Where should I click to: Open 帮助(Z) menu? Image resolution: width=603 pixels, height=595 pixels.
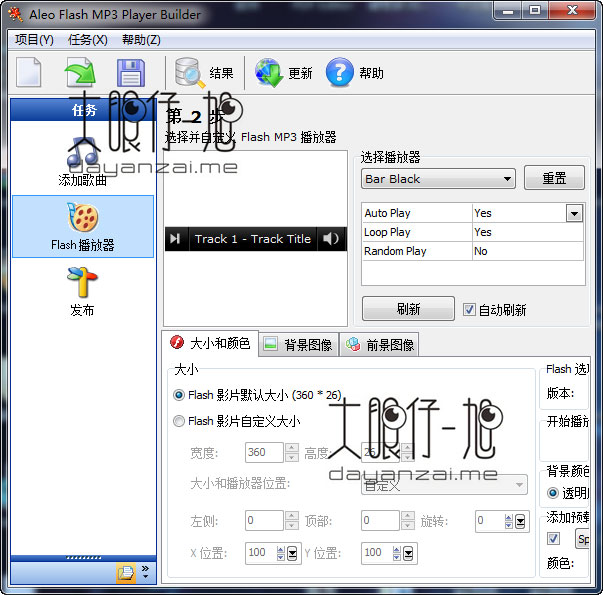point(141,40)
